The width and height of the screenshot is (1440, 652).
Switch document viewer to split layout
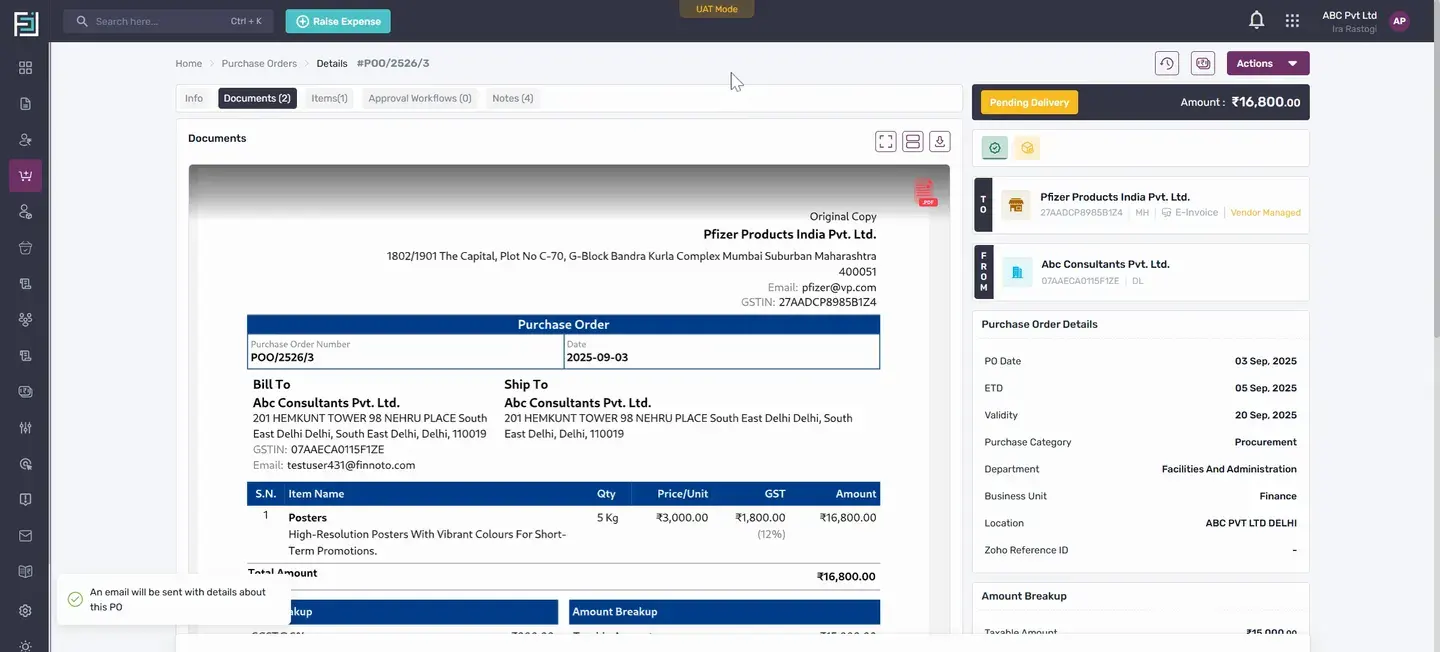(x=913, y=142)
